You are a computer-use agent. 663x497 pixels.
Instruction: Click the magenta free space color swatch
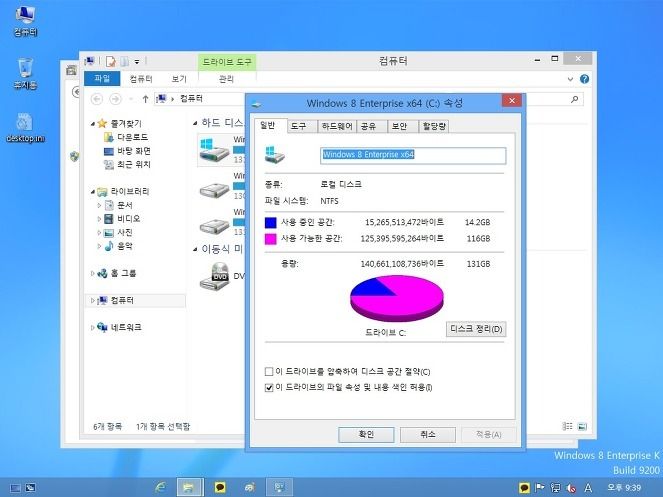click(x=270, y=239)
